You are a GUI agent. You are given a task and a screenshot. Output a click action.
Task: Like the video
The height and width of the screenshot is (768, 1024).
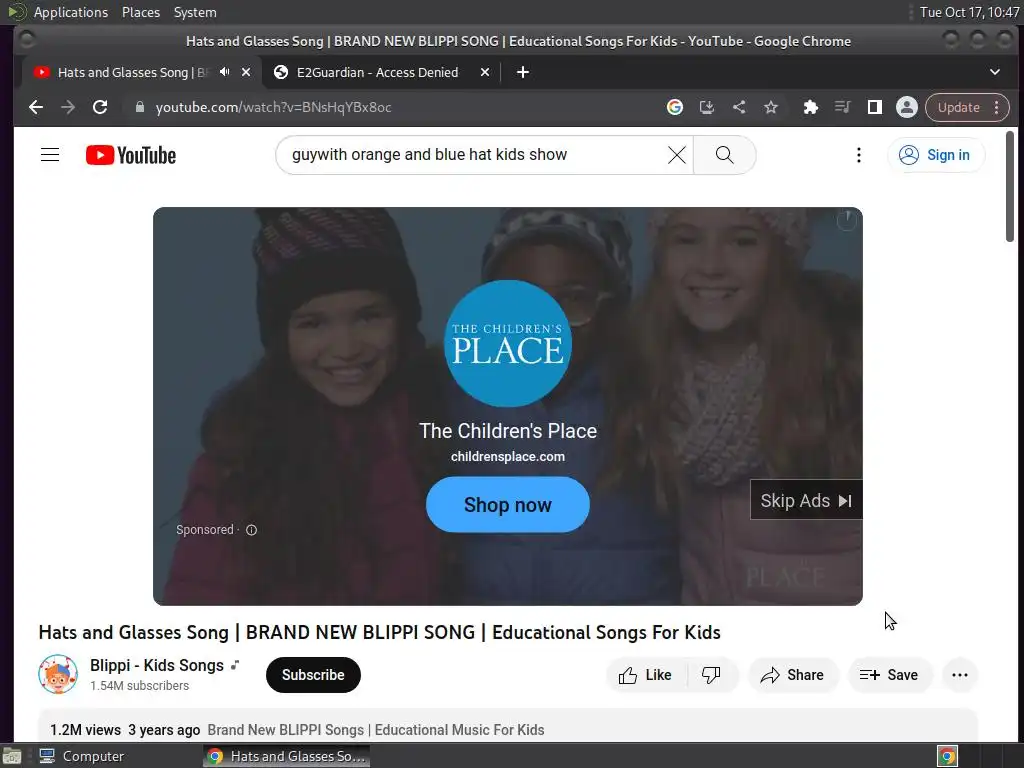[x=646, y=675]
